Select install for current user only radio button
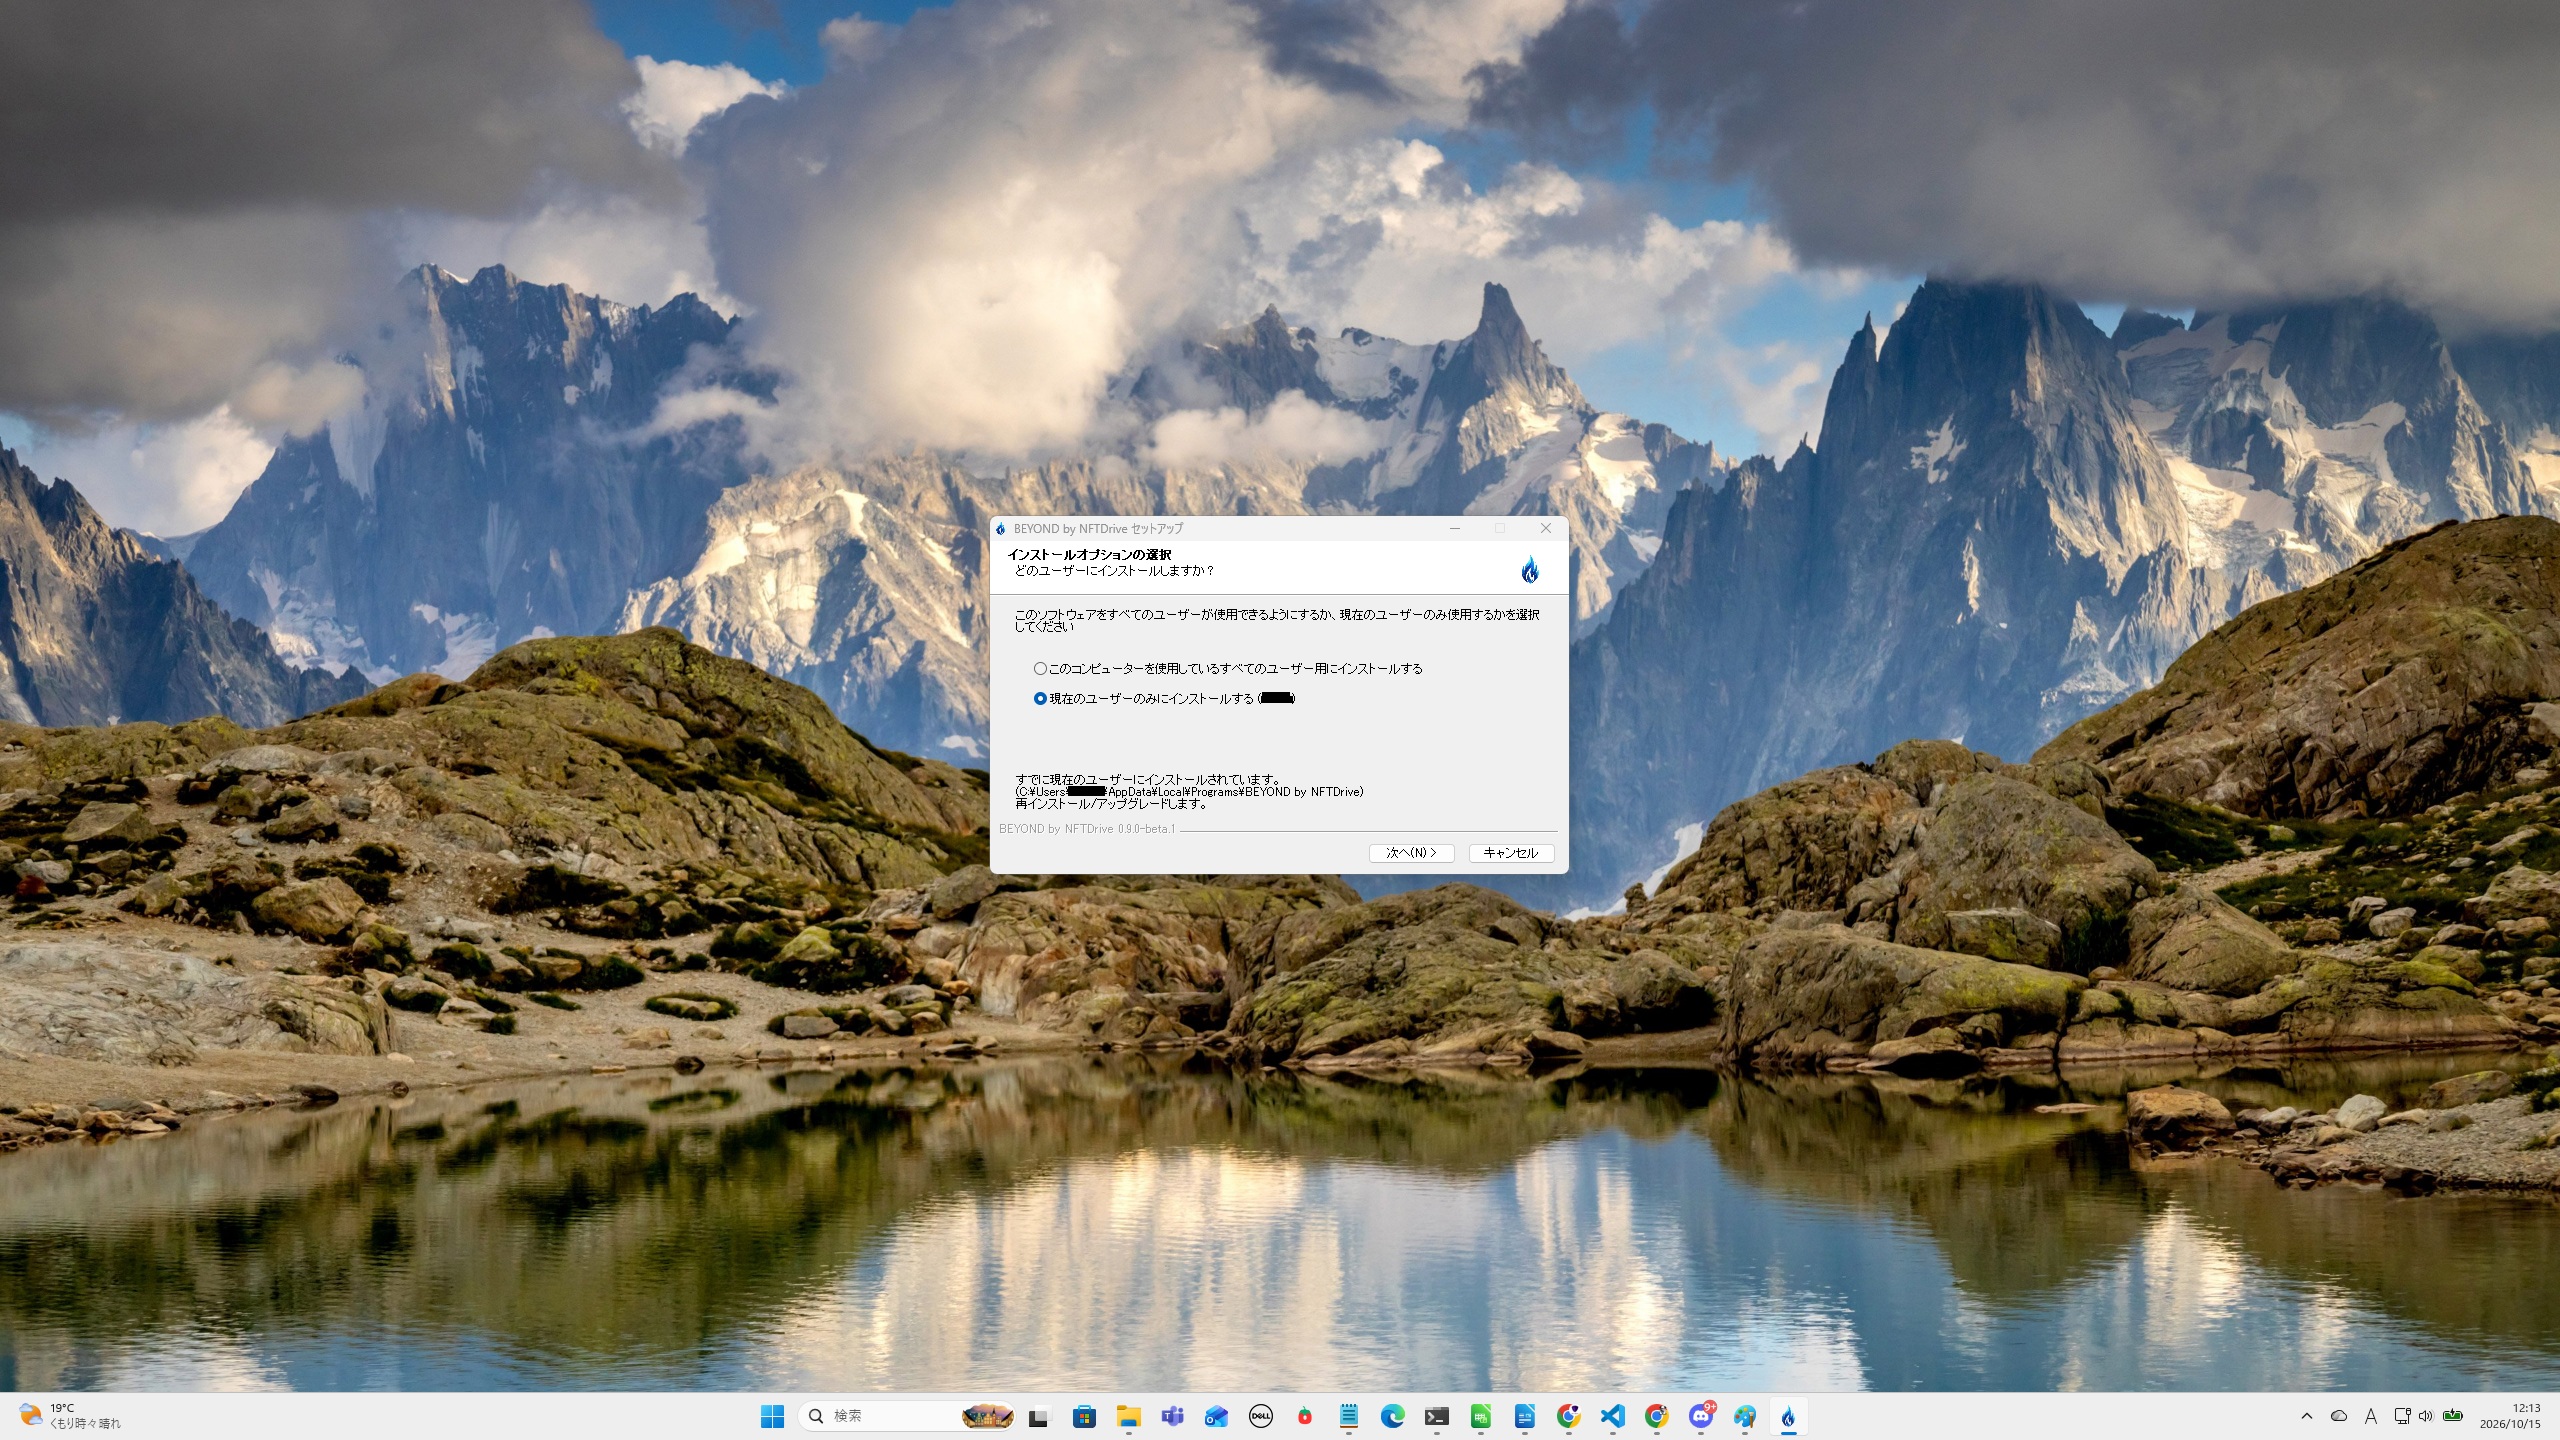 pyautogui.click(x=1040, y=698)
